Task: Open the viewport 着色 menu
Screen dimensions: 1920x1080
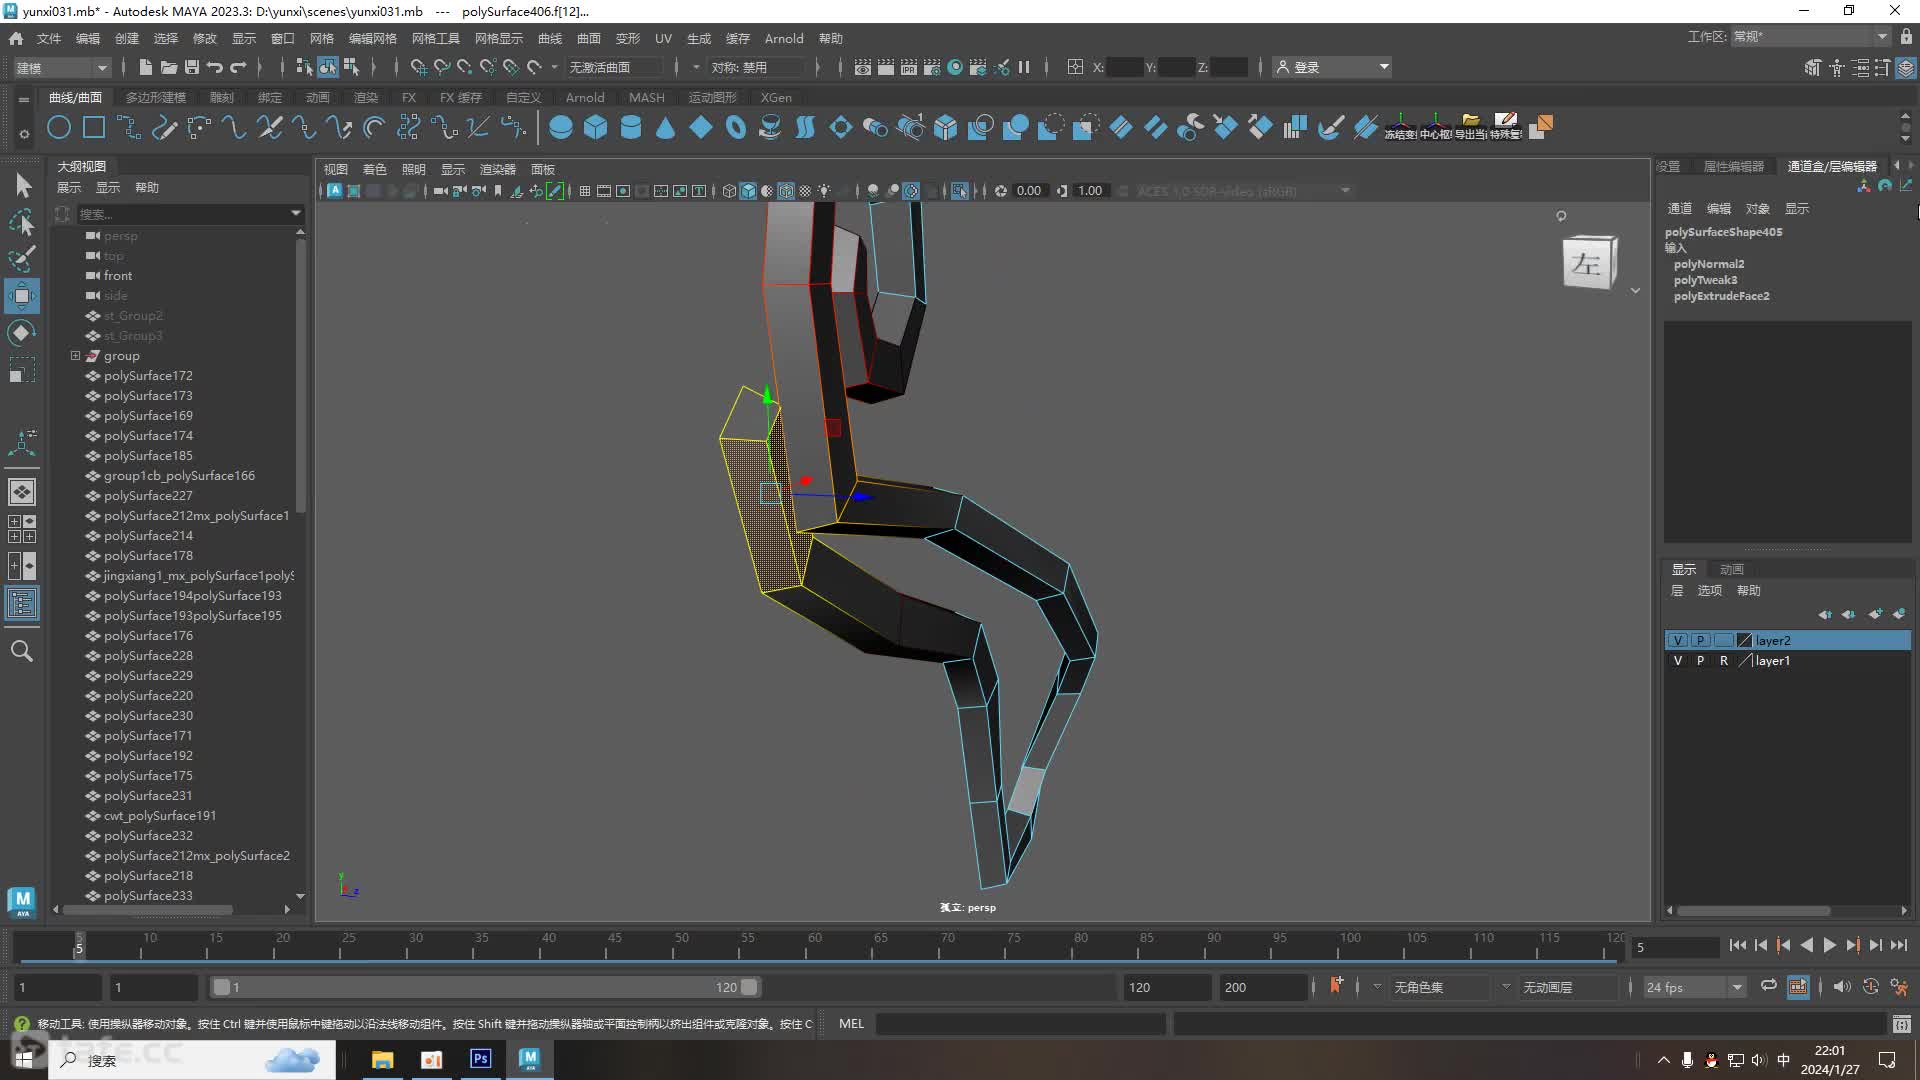Action: pyautogui.click(x=374, y=169)
